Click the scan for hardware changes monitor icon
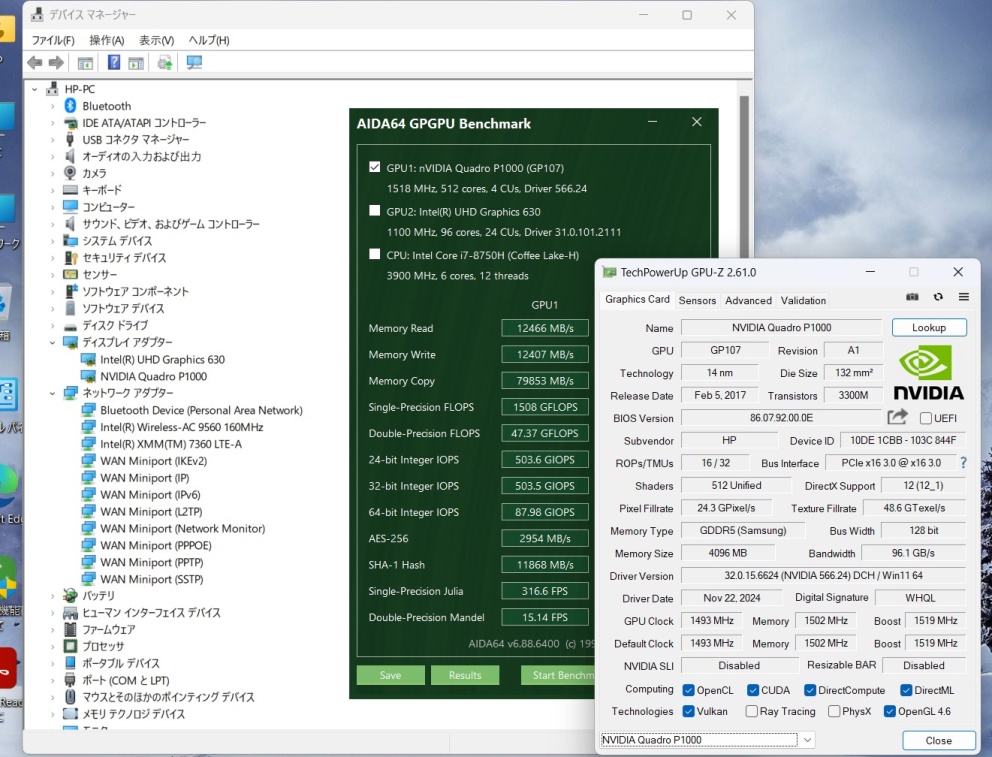Image resolution: width=992 pixels, height=757 pixels. click(x=194, y=62)
